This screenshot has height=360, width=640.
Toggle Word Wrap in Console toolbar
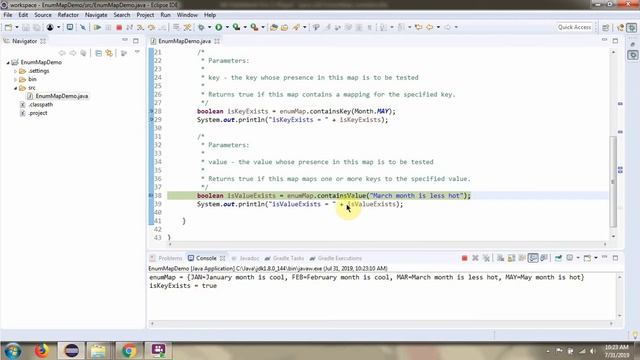tap(522, 258)
